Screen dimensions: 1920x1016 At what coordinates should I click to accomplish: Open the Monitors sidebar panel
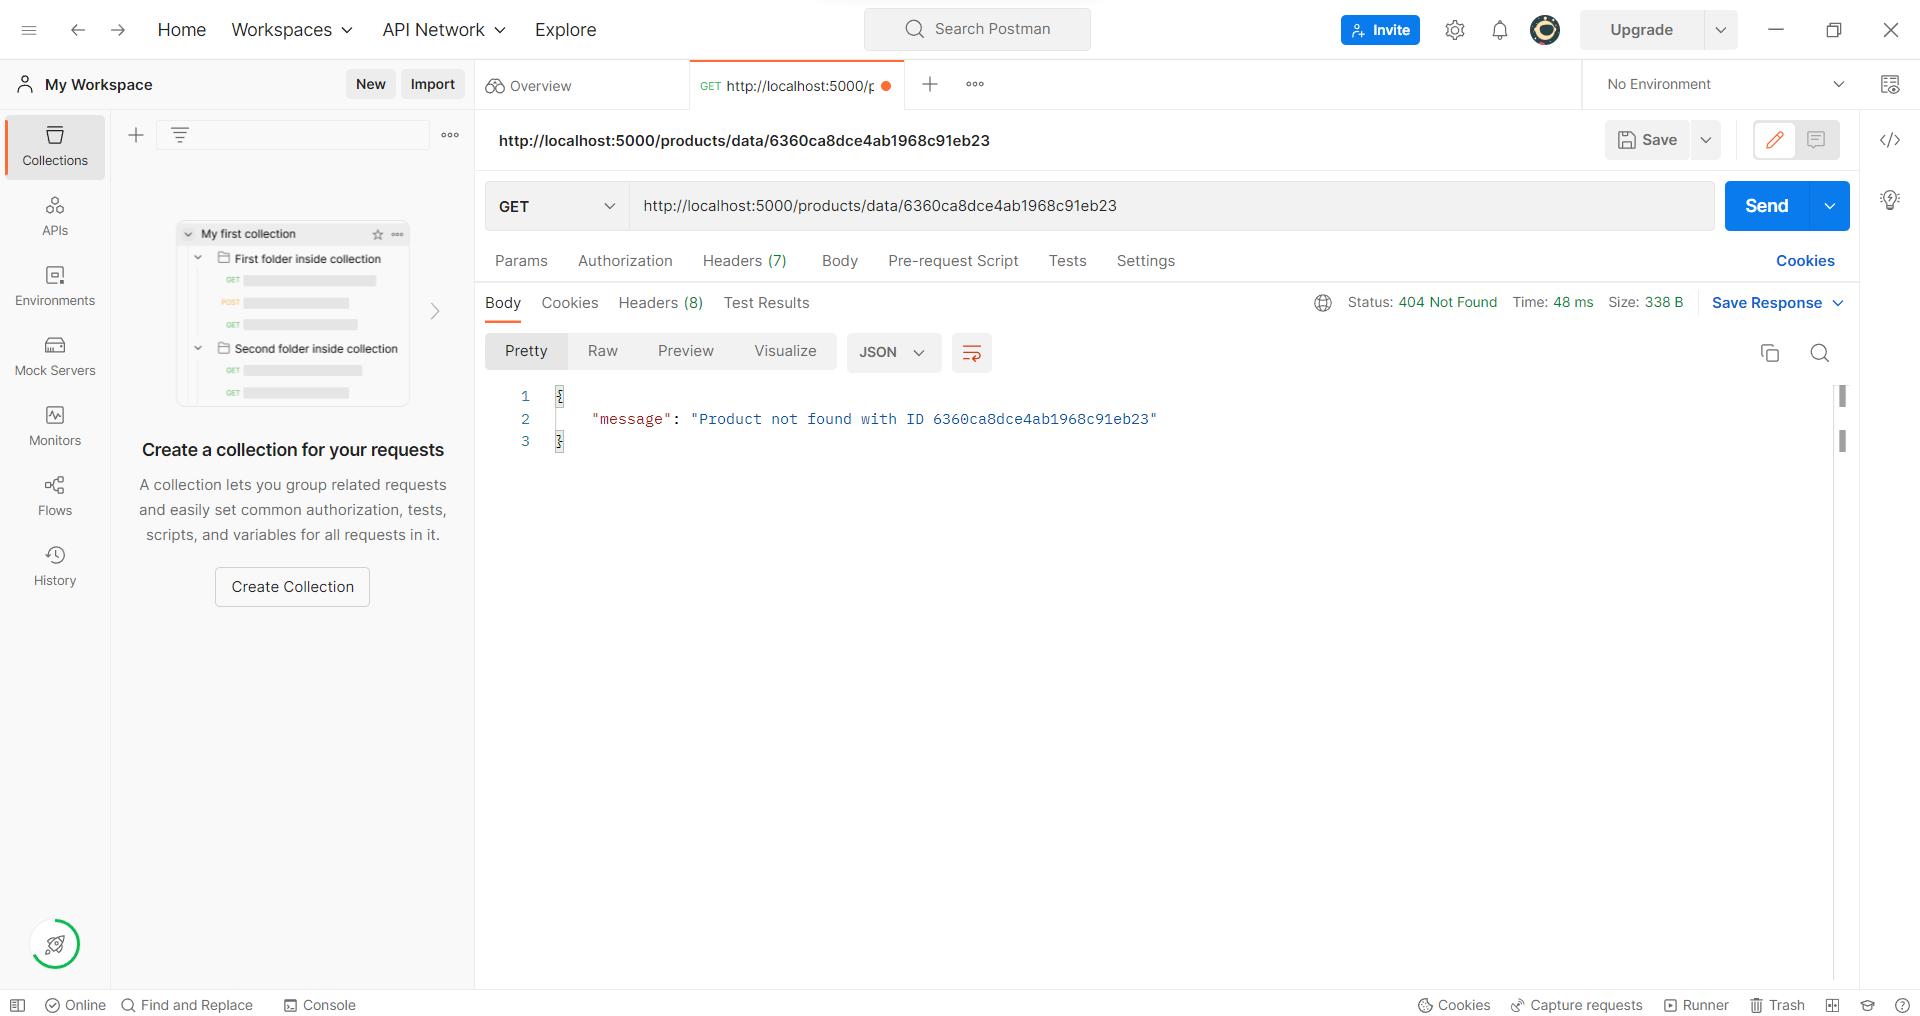(x=55, y=426)
